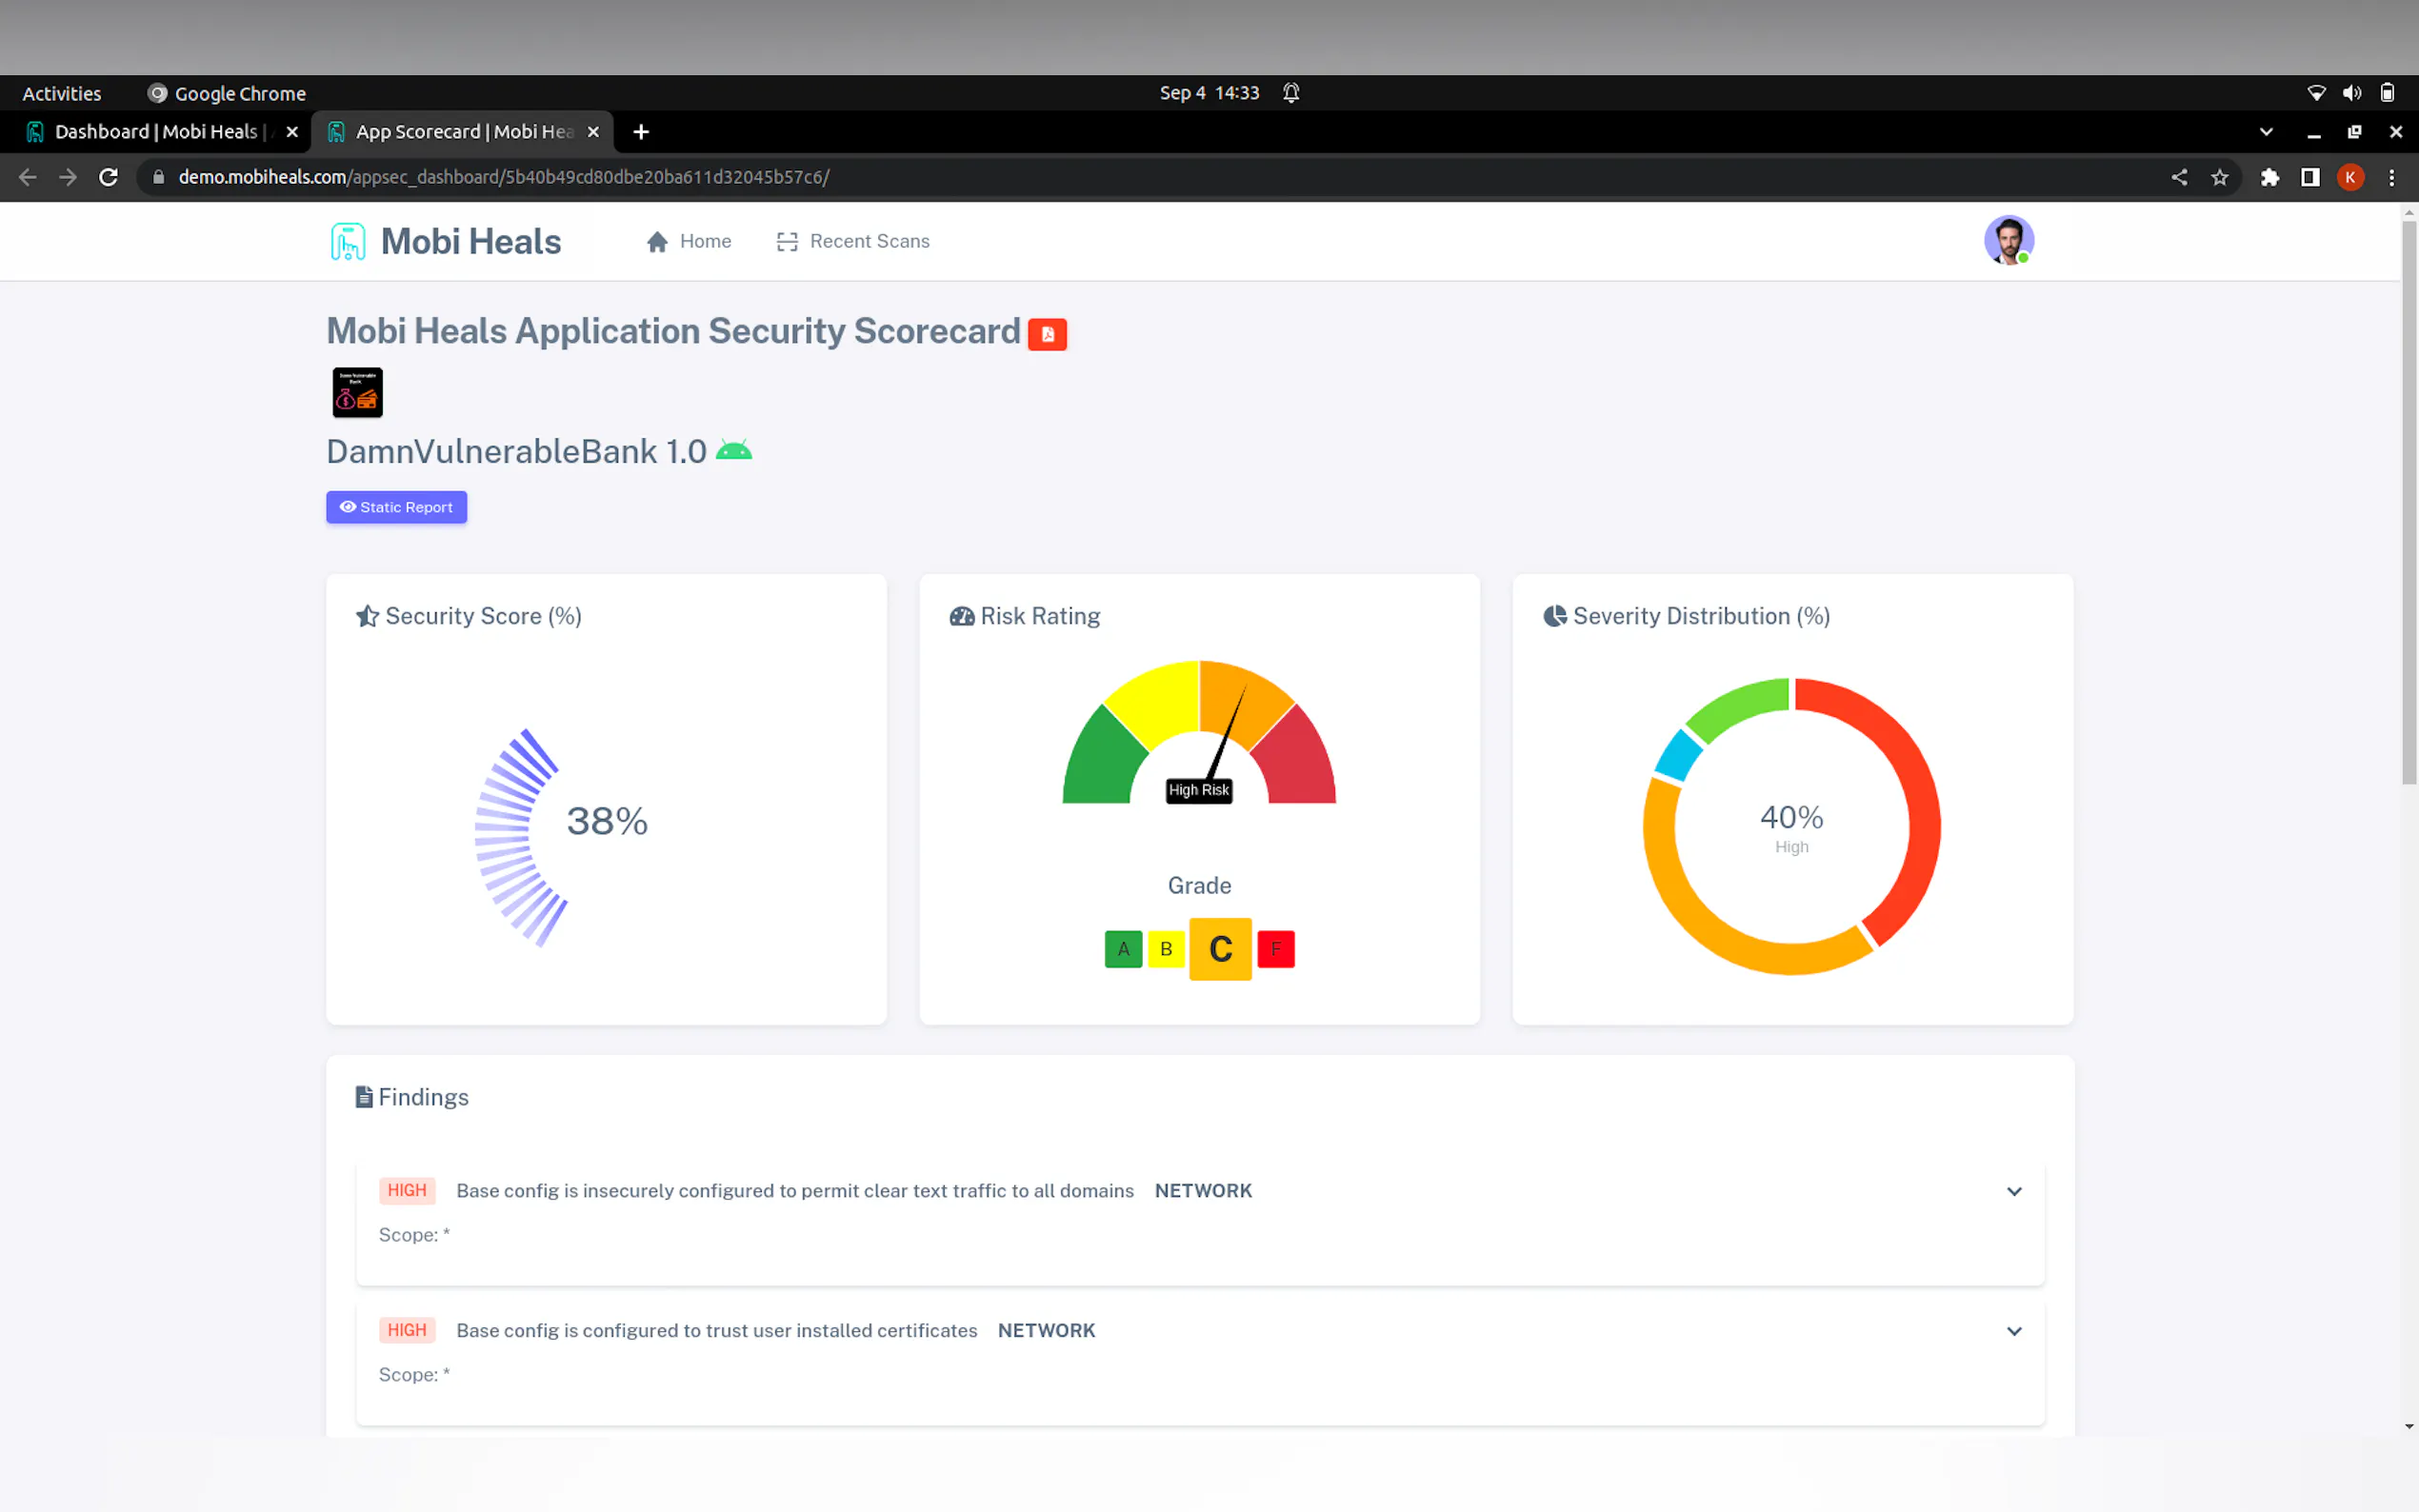2419x1512 pixels.
Task: Click the 38% security score value
Action: [x=607, y=821]
